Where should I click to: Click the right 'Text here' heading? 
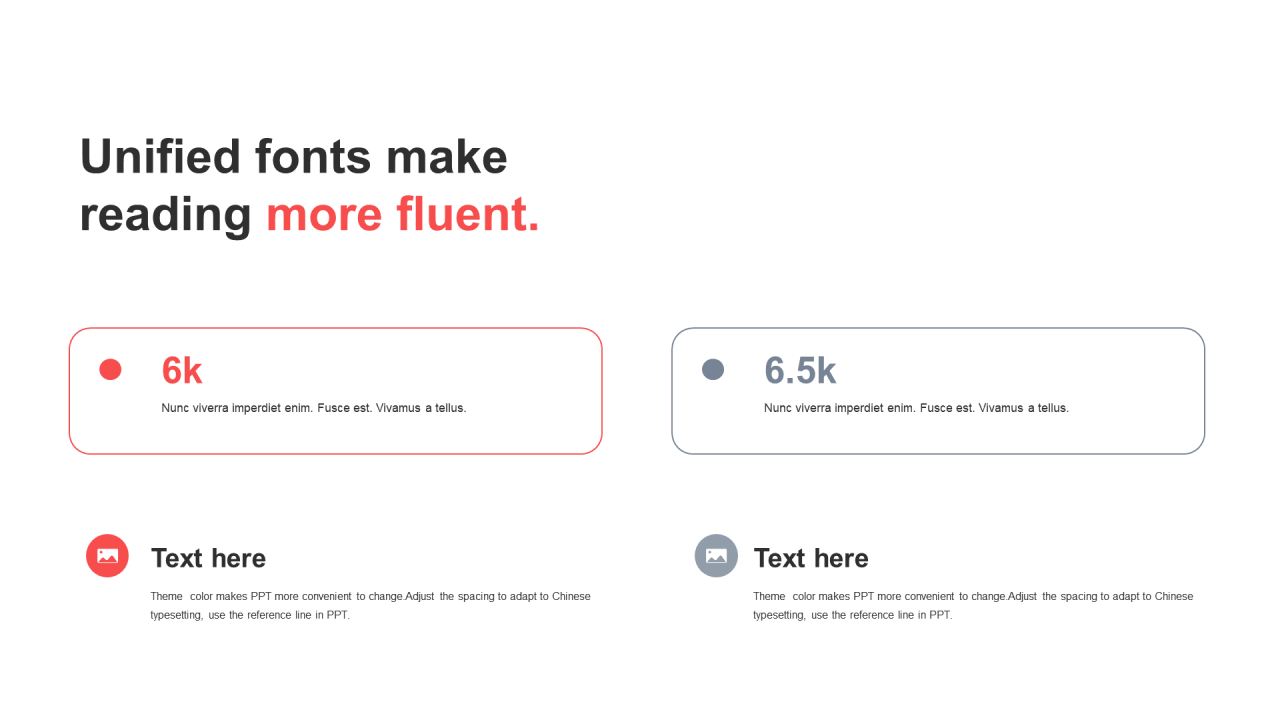(811, 558)
